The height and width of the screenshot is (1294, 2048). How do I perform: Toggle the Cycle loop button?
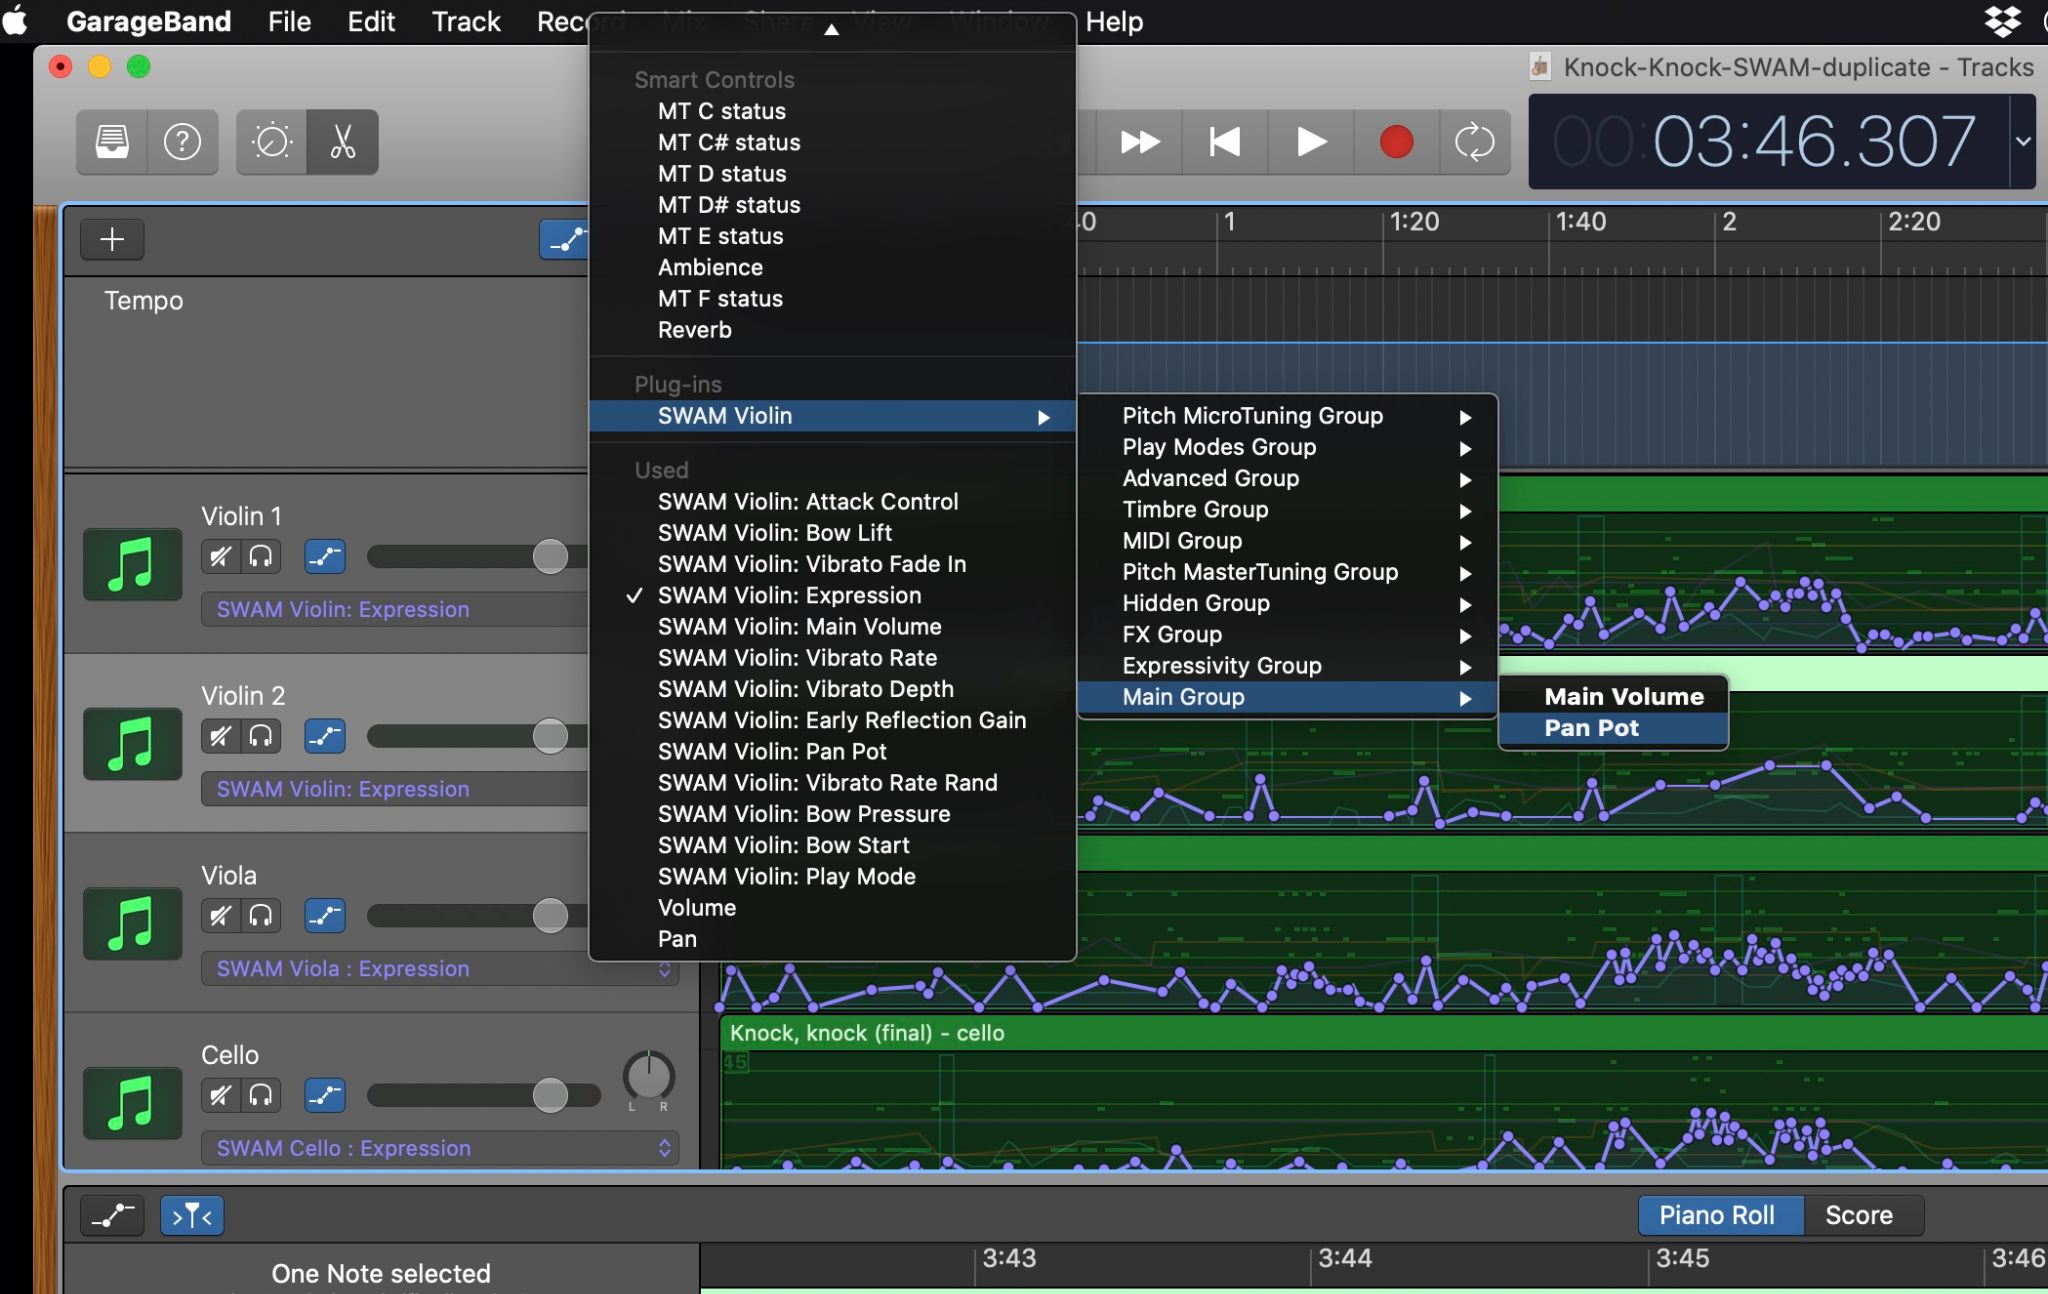(x=1474, y=142)
